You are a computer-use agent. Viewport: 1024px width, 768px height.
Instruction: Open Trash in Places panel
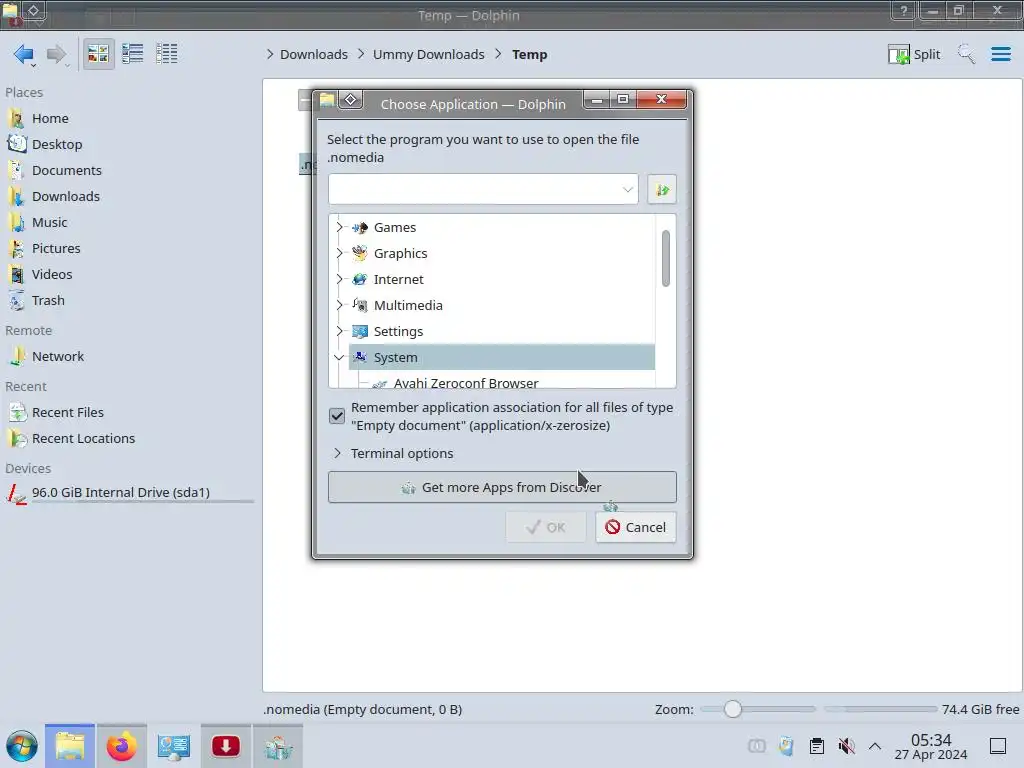[48, 301]
